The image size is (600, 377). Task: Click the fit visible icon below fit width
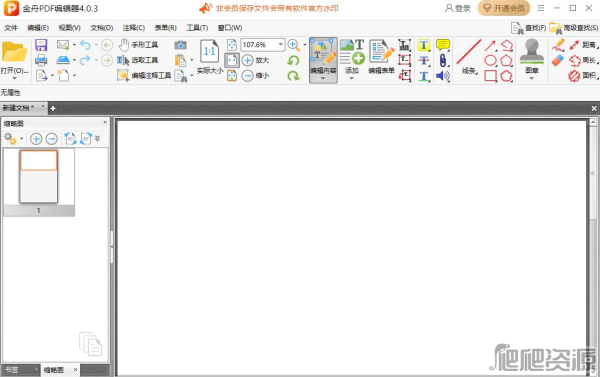click(x=232, y=75)
